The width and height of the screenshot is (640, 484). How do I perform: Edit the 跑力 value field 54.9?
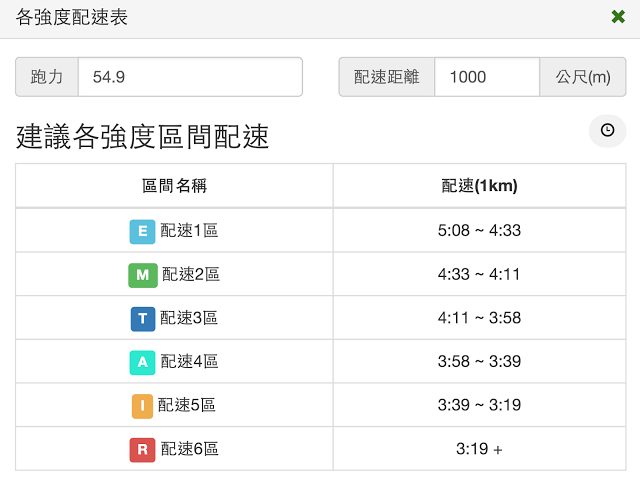pos(190,77)
